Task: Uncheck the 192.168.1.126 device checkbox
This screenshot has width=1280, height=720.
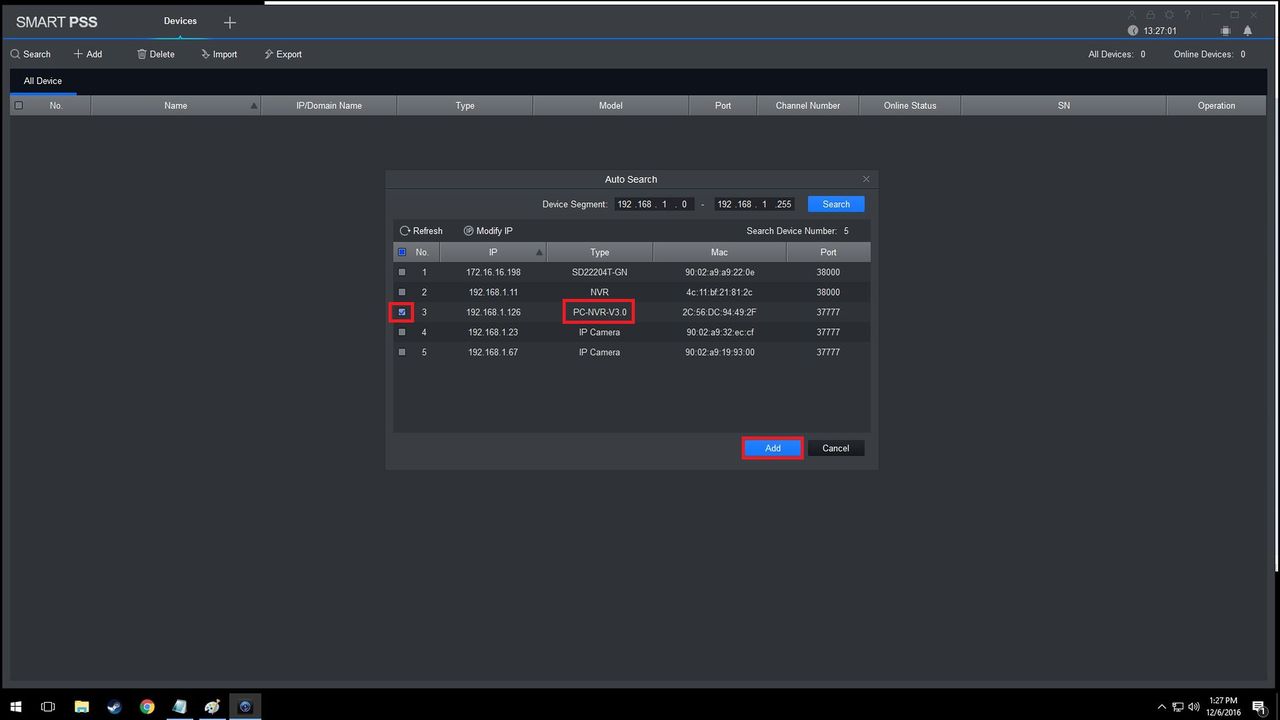Action: 402,312
